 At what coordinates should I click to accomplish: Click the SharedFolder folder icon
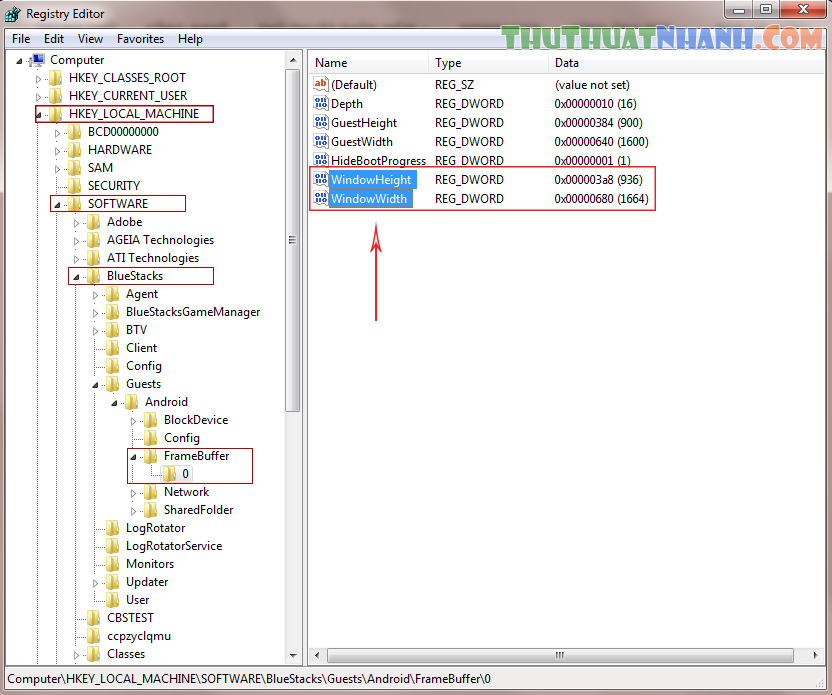(151, 510)
